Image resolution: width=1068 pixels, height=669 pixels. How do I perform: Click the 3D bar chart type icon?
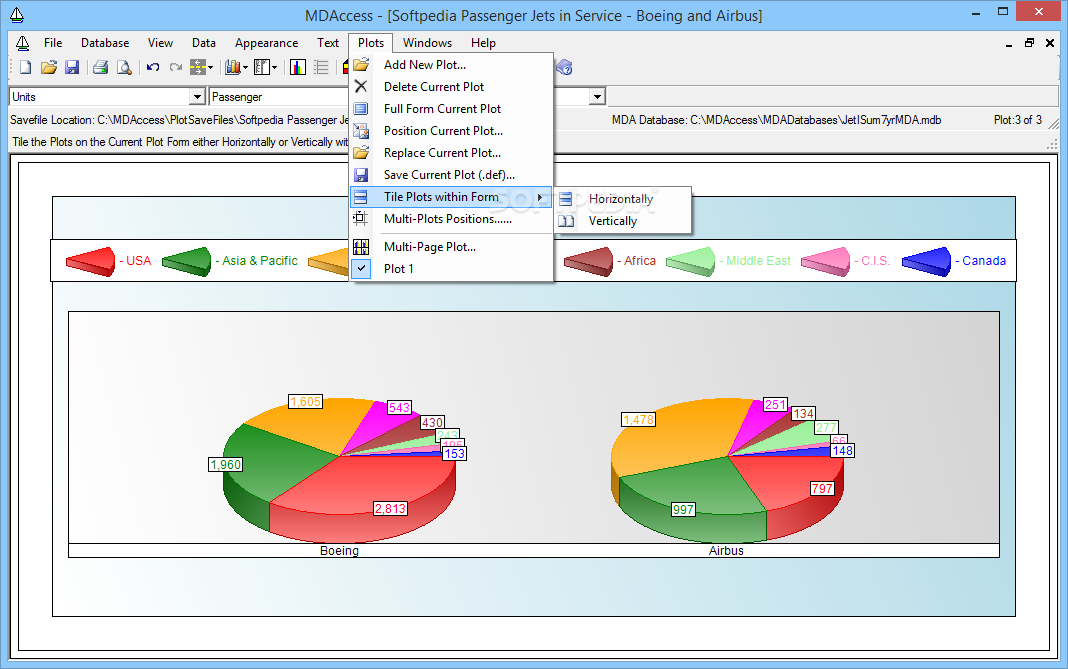pyautogui.click(x=233, y=67)
